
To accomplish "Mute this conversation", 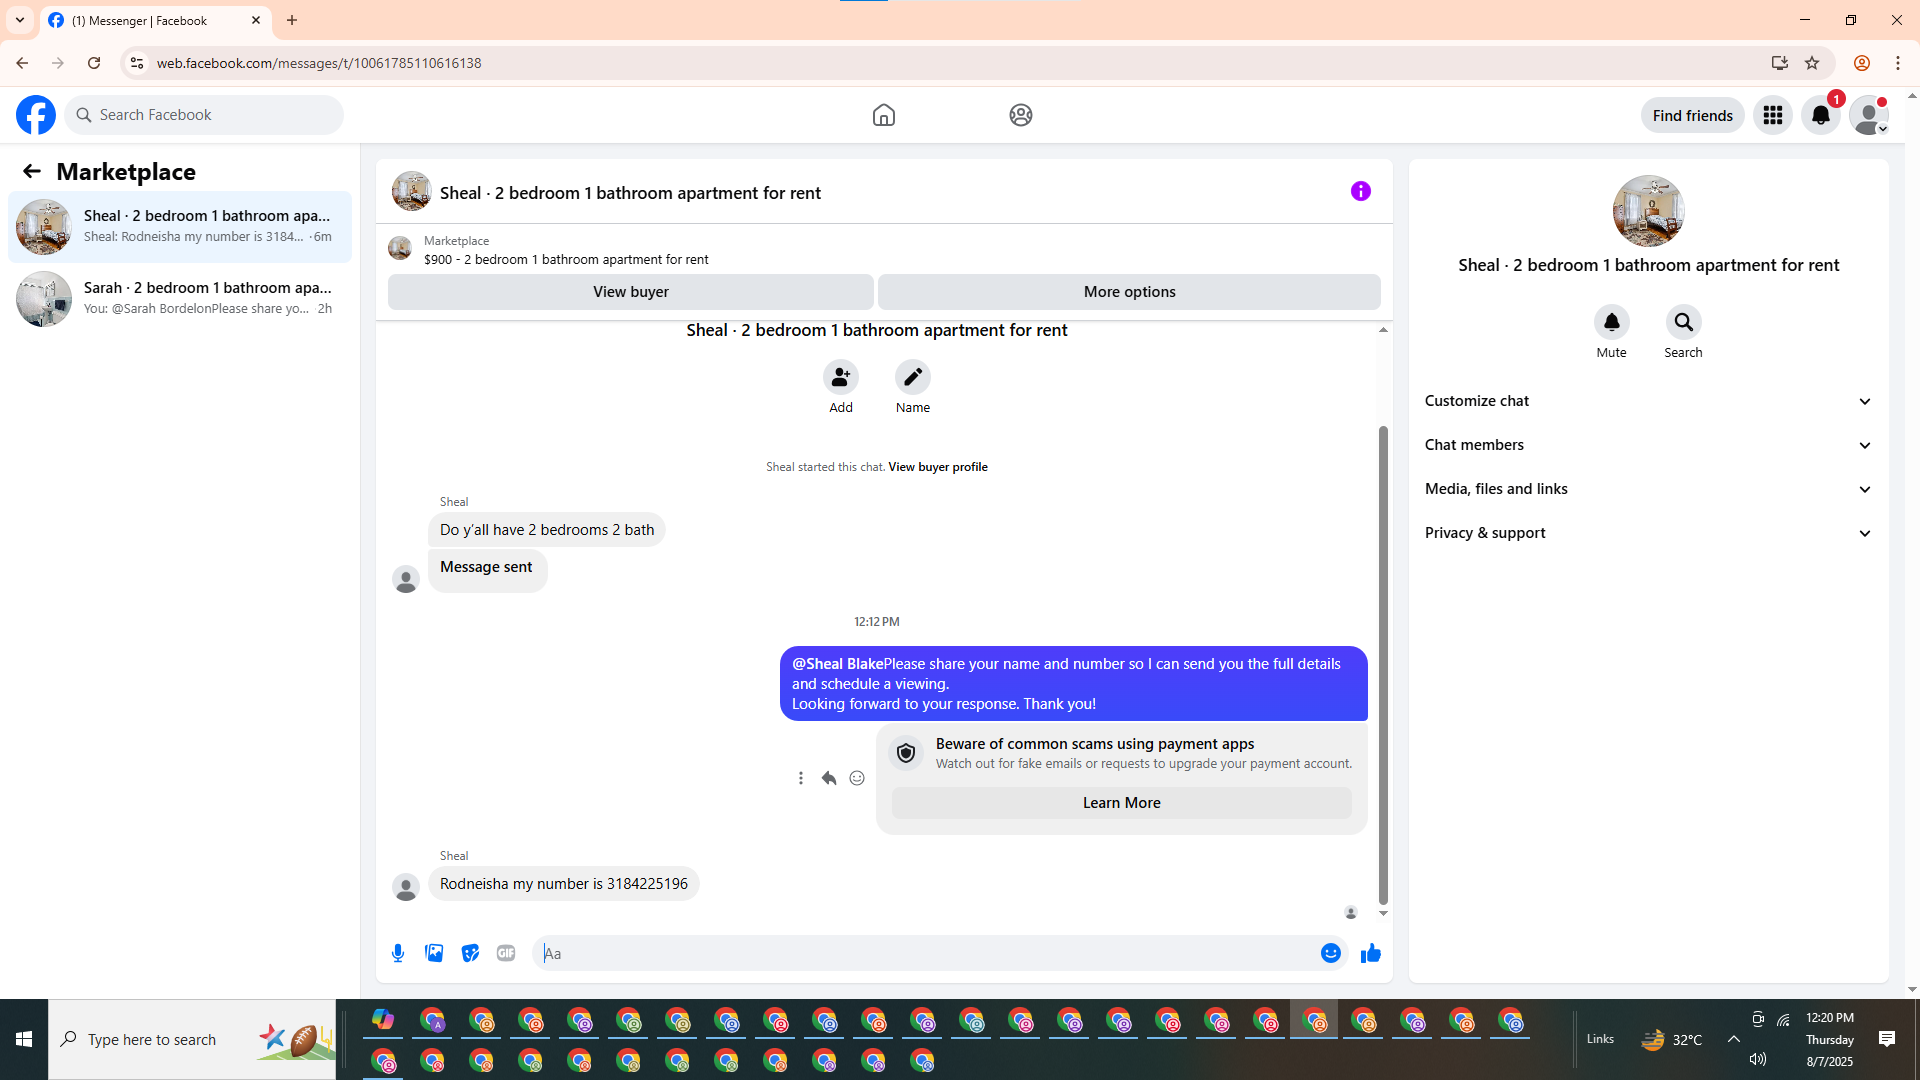I will 1611,322.
